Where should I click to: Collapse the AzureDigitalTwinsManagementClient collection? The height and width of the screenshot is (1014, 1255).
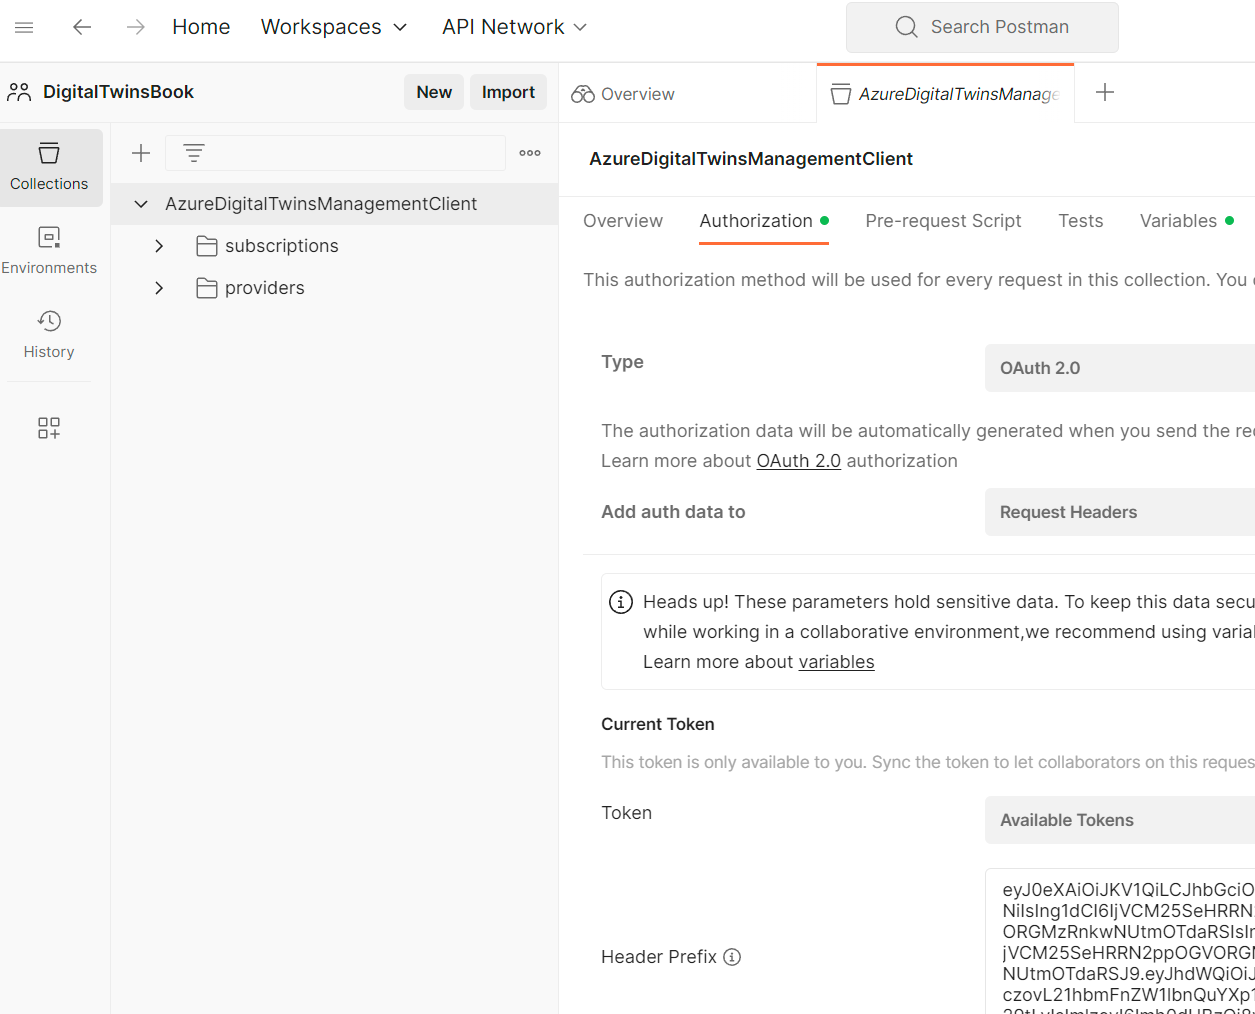(x=141, y=204)
